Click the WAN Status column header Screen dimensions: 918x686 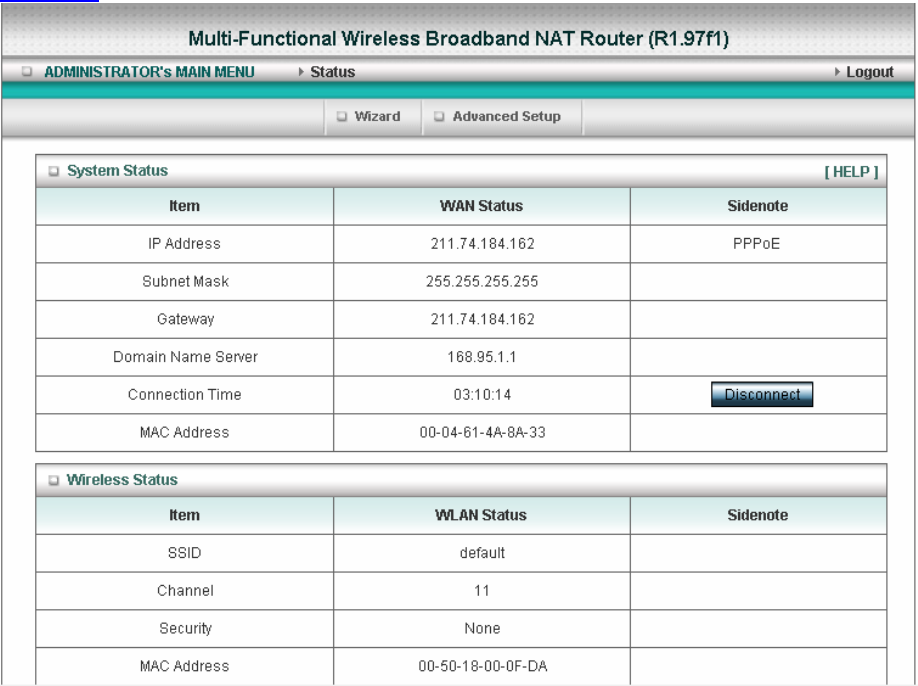point(481,206)
